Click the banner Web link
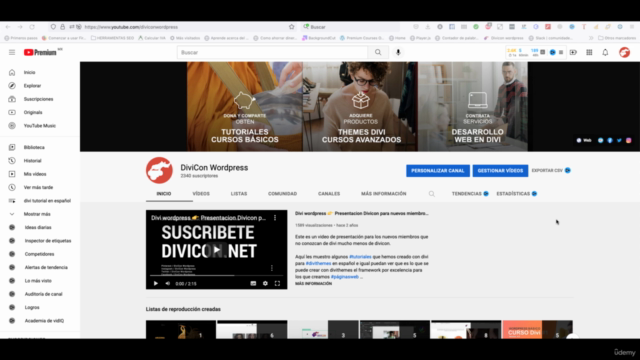Image resolution: width=640 pixels, height=360 pixels. point(584,140)
